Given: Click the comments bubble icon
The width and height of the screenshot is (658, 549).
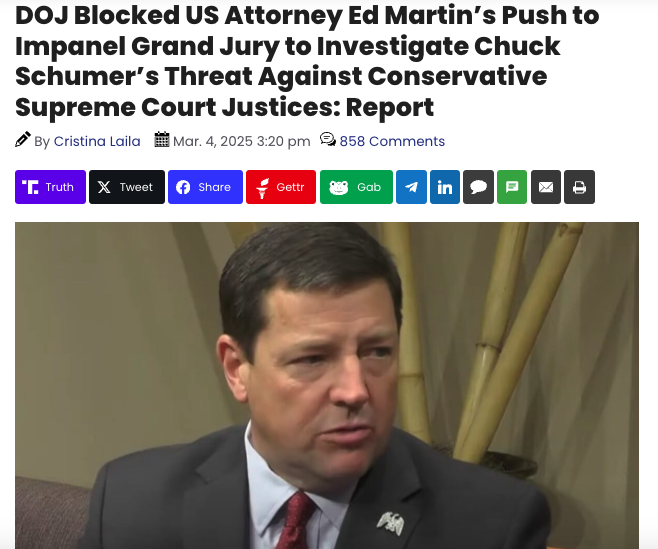Looking at the screenshot, I should [328, 139].
